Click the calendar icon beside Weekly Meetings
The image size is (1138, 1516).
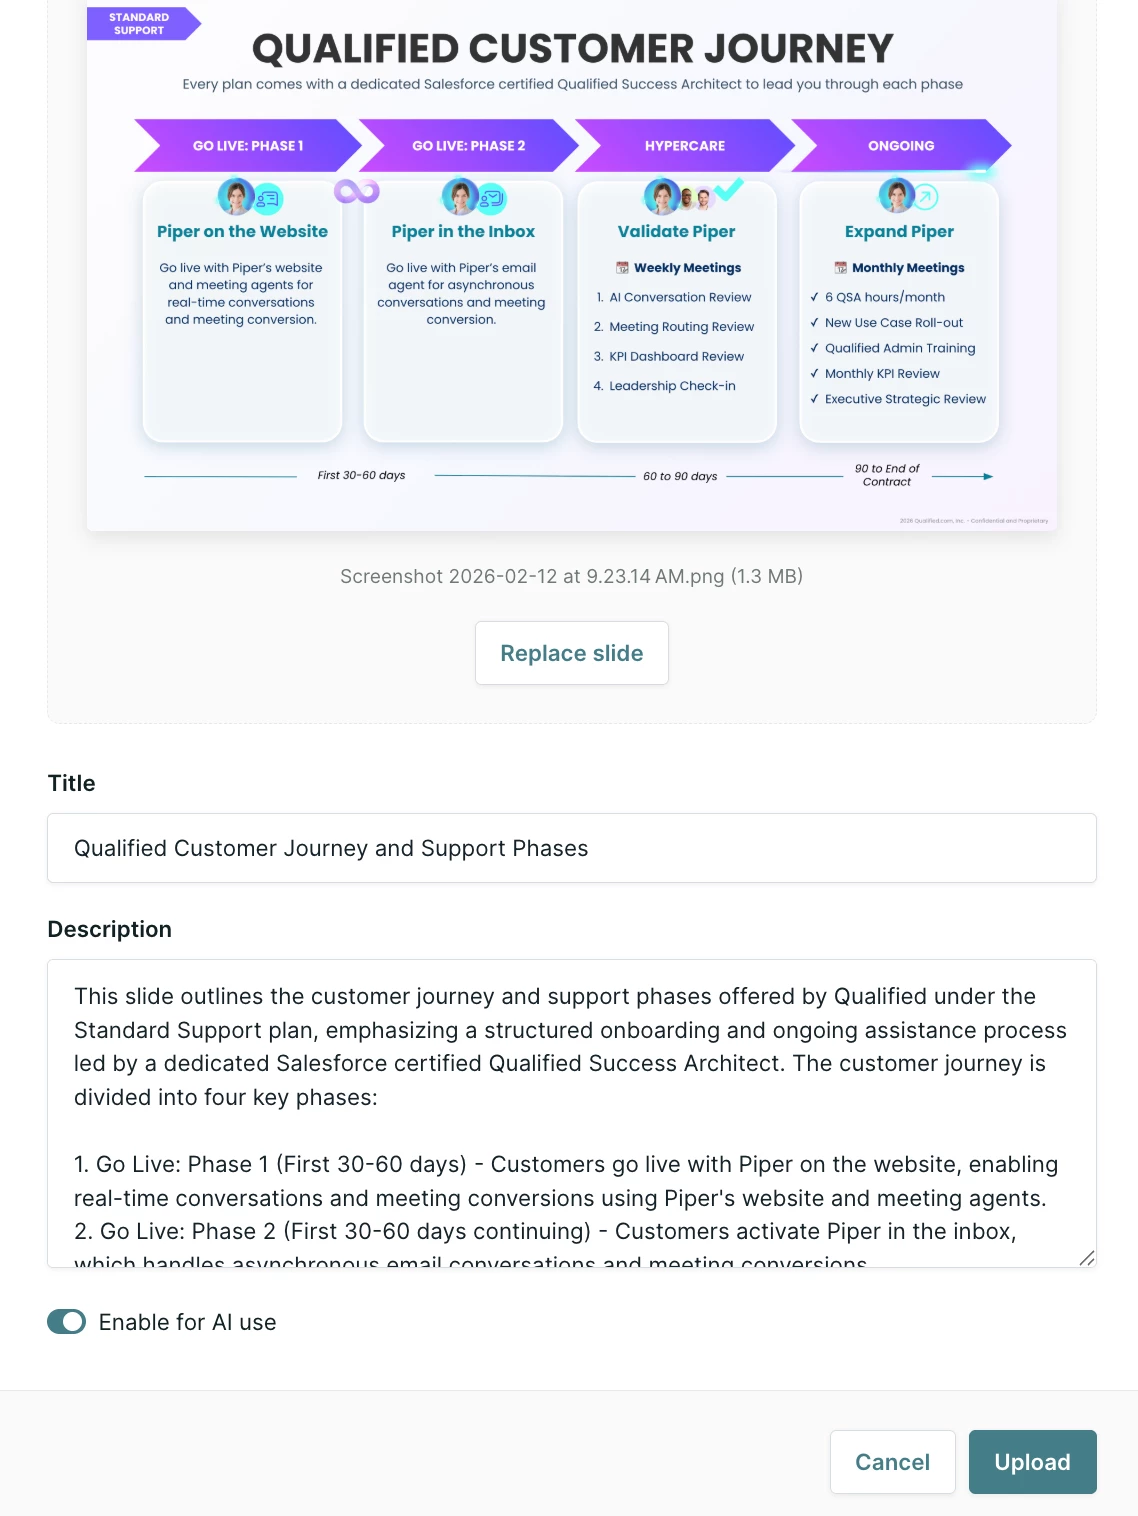click(x=622, y=268)
